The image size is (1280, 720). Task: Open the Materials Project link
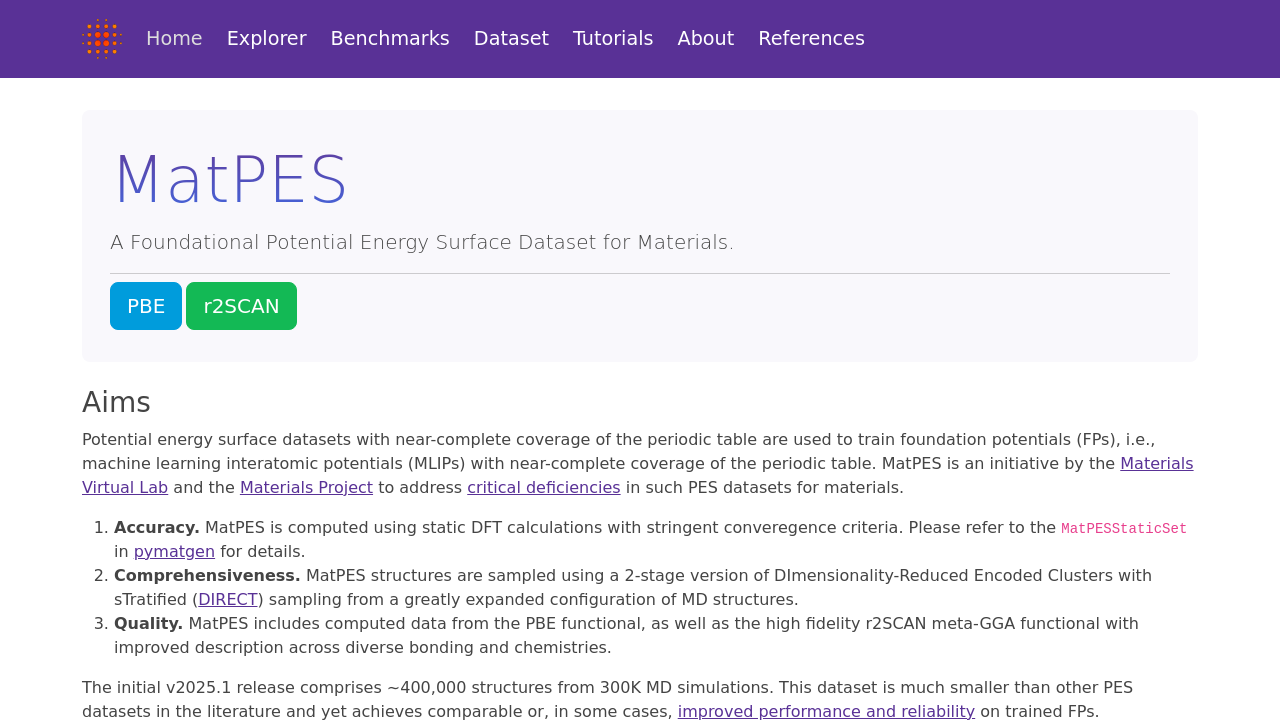point(306,488)
